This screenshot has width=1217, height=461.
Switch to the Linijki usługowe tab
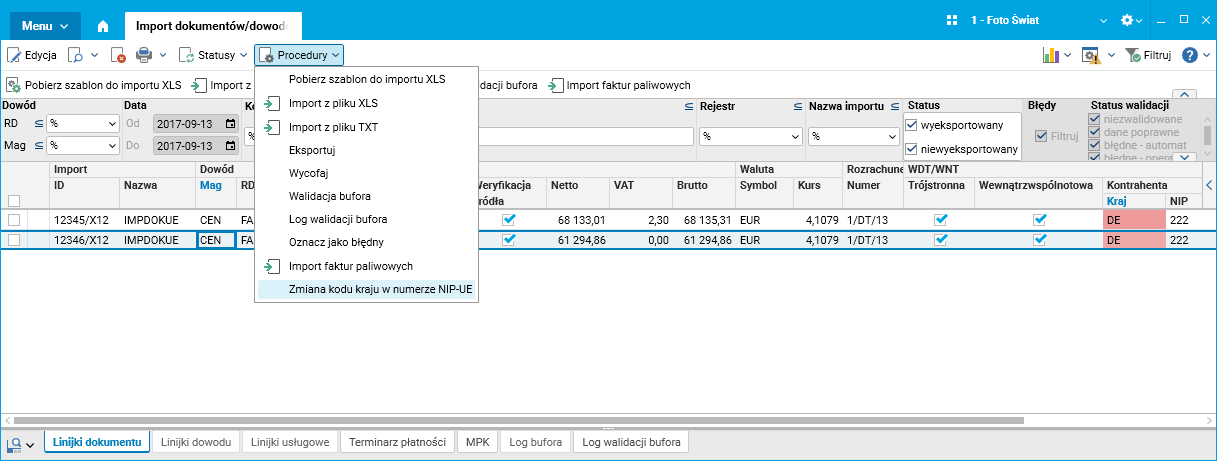pos(290,442)
